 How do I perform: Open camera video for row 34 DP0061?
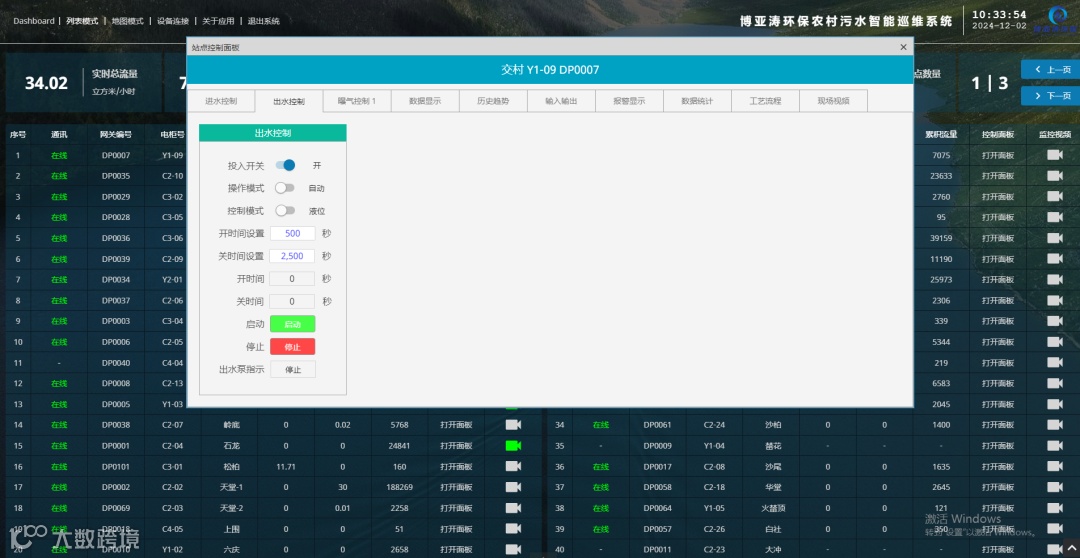point(1055,425)
